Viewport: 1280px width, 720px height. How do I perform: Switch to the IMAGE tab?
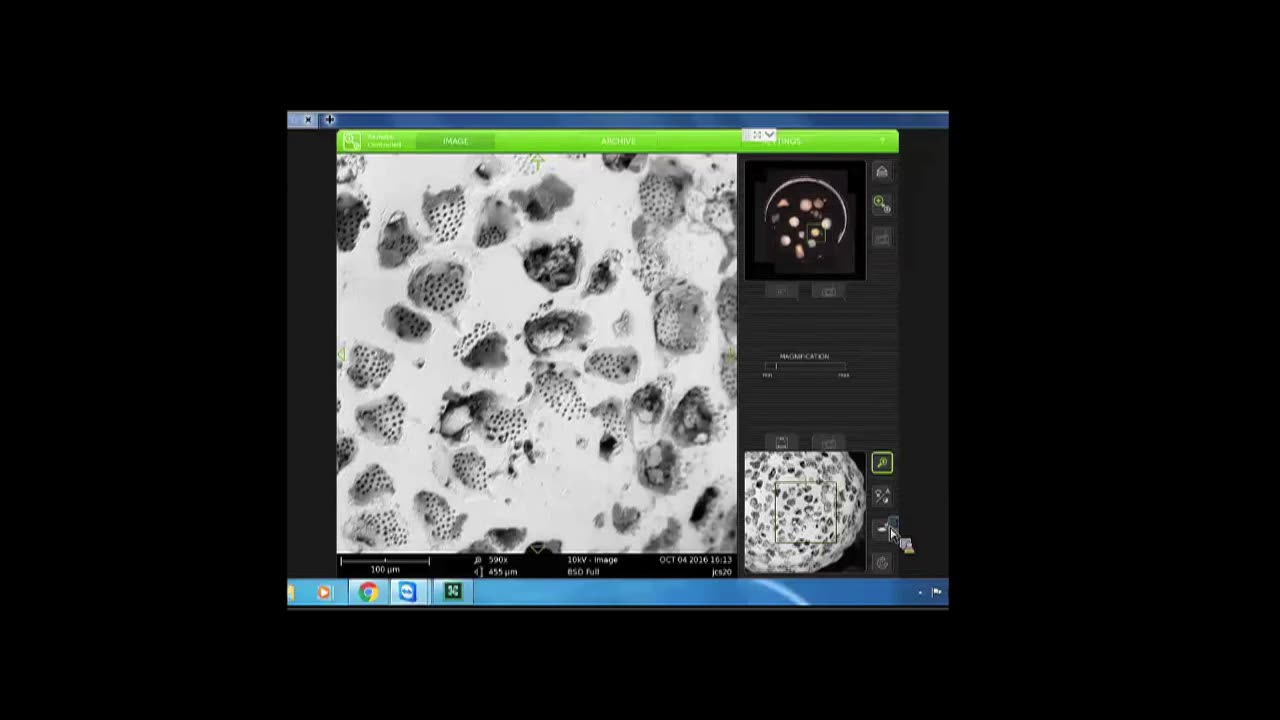point(455,141)
